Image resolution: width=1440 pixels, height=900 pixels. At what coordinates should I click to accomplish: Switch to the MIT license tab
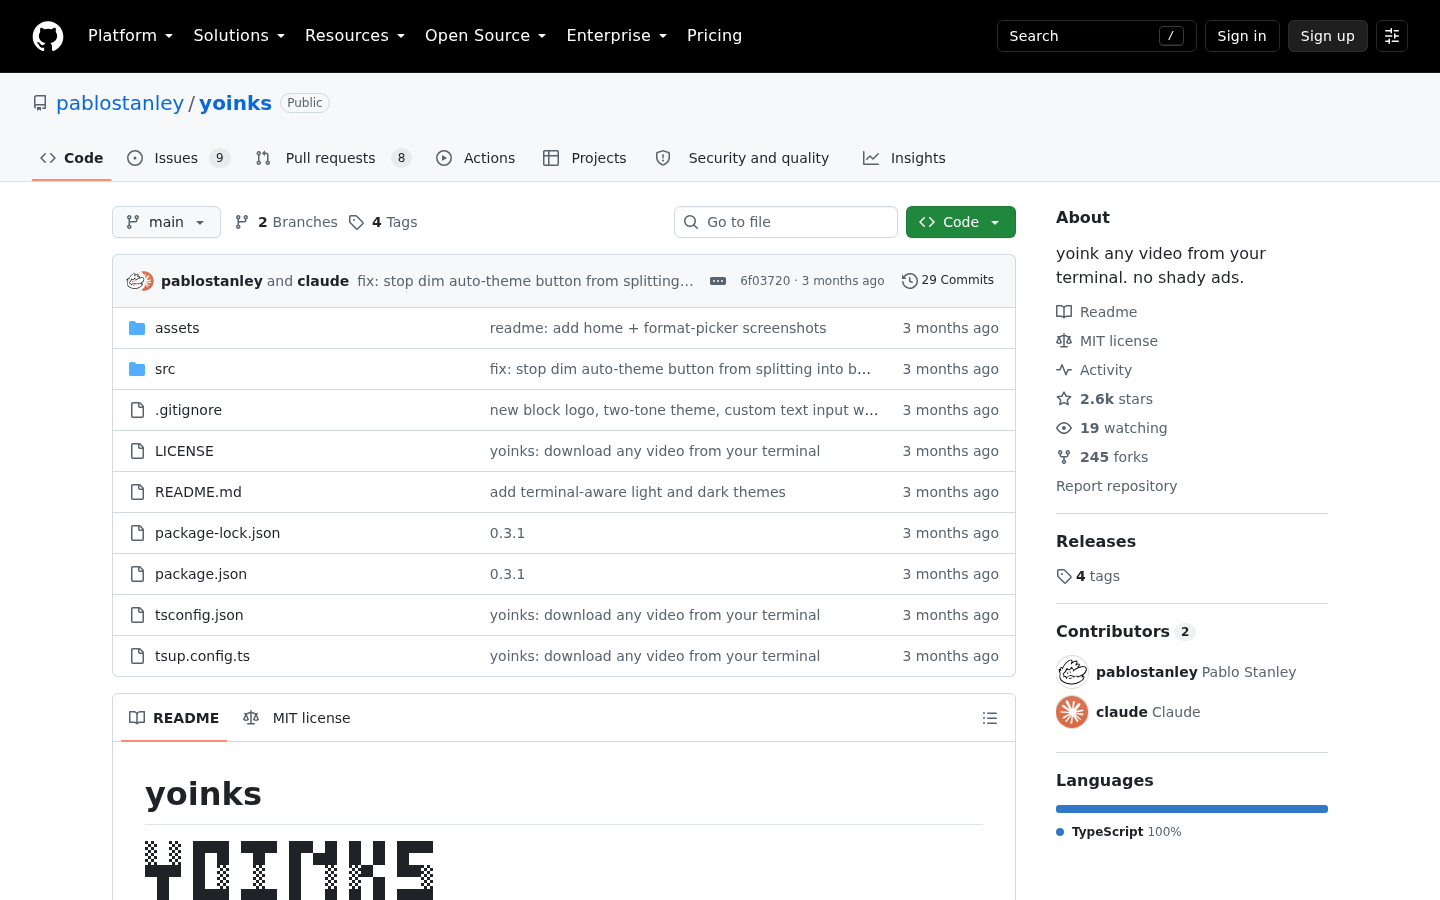tap(297, 718)
